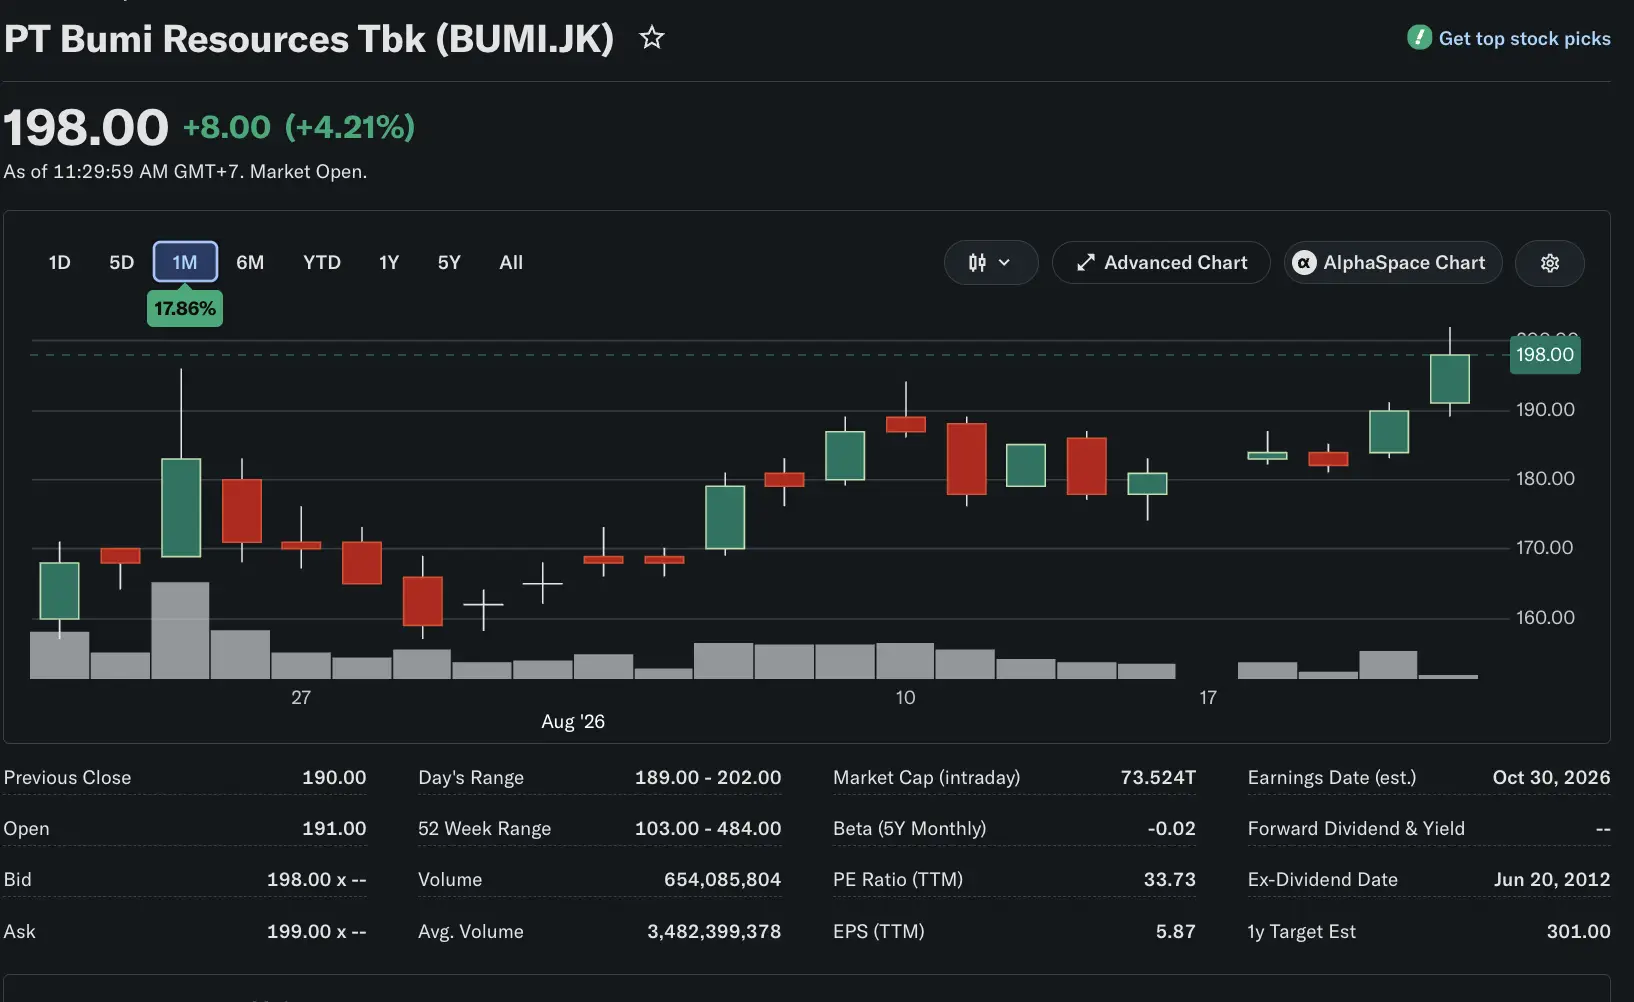
Task: Switch chart to the 1Y range
Action: pyautogui.click(x=389, y=262)
